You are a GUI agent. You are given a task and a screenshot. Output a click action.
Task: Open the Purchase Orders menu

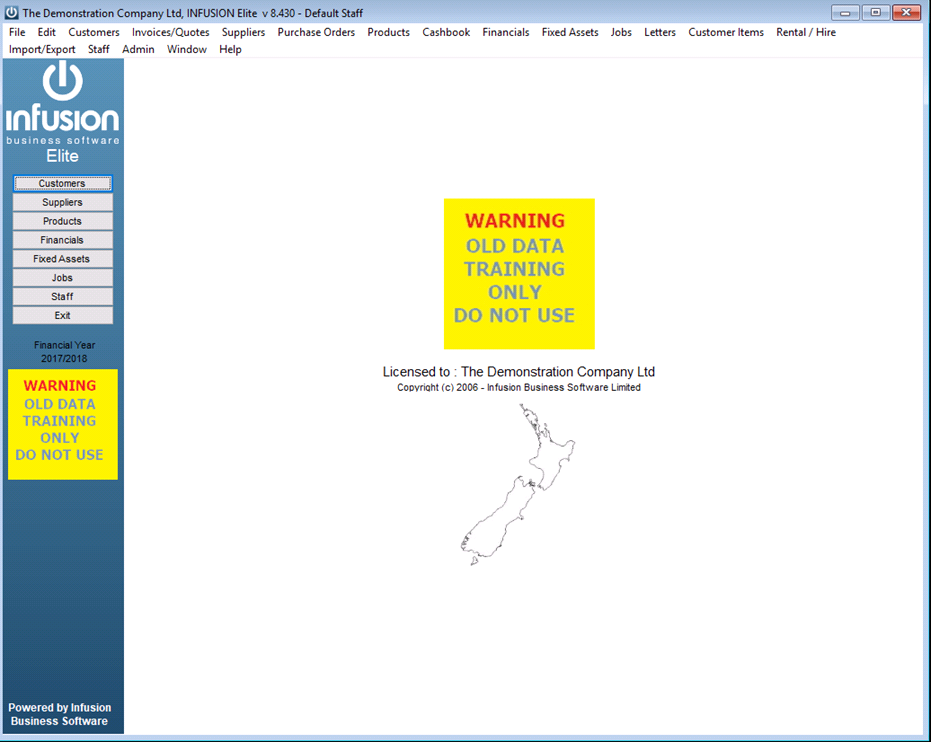[x=316, y=32]
